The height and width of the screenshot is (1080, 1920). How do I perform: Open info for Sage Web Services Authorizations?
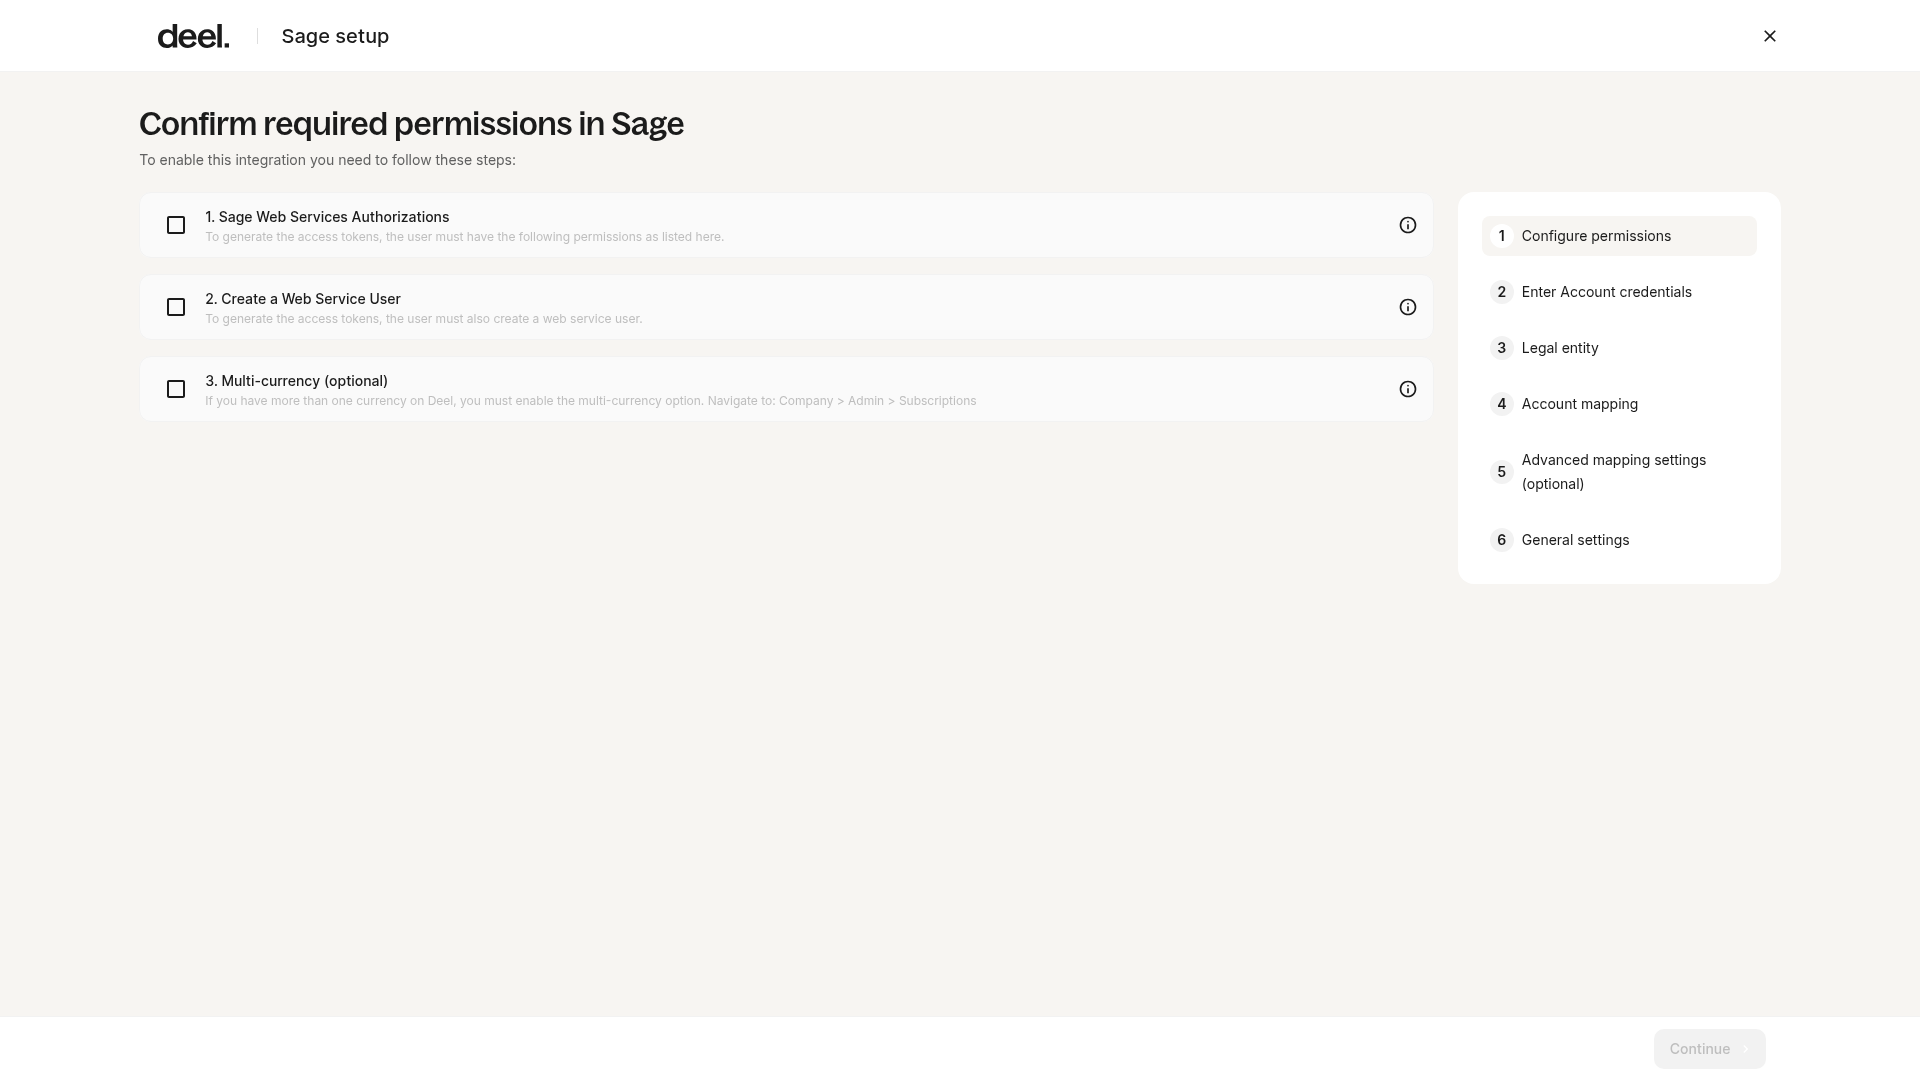point(1407,225)
